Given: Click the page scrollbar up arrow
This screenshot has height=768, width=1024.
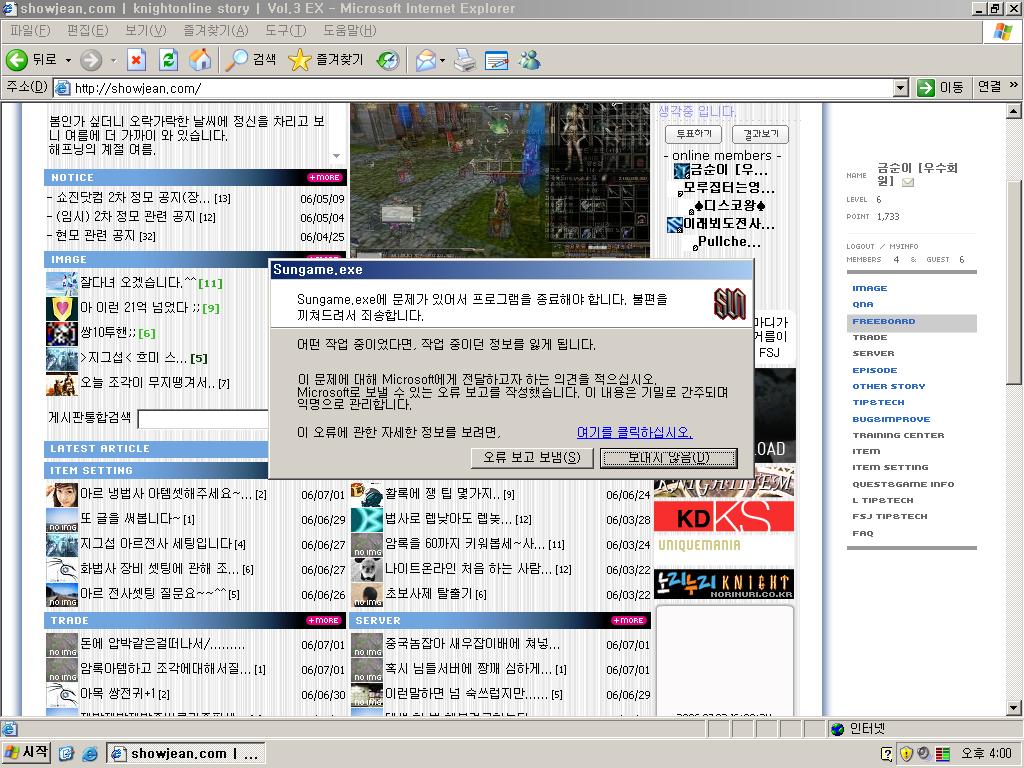Looking at the screenshot, I should [1014, 111].
